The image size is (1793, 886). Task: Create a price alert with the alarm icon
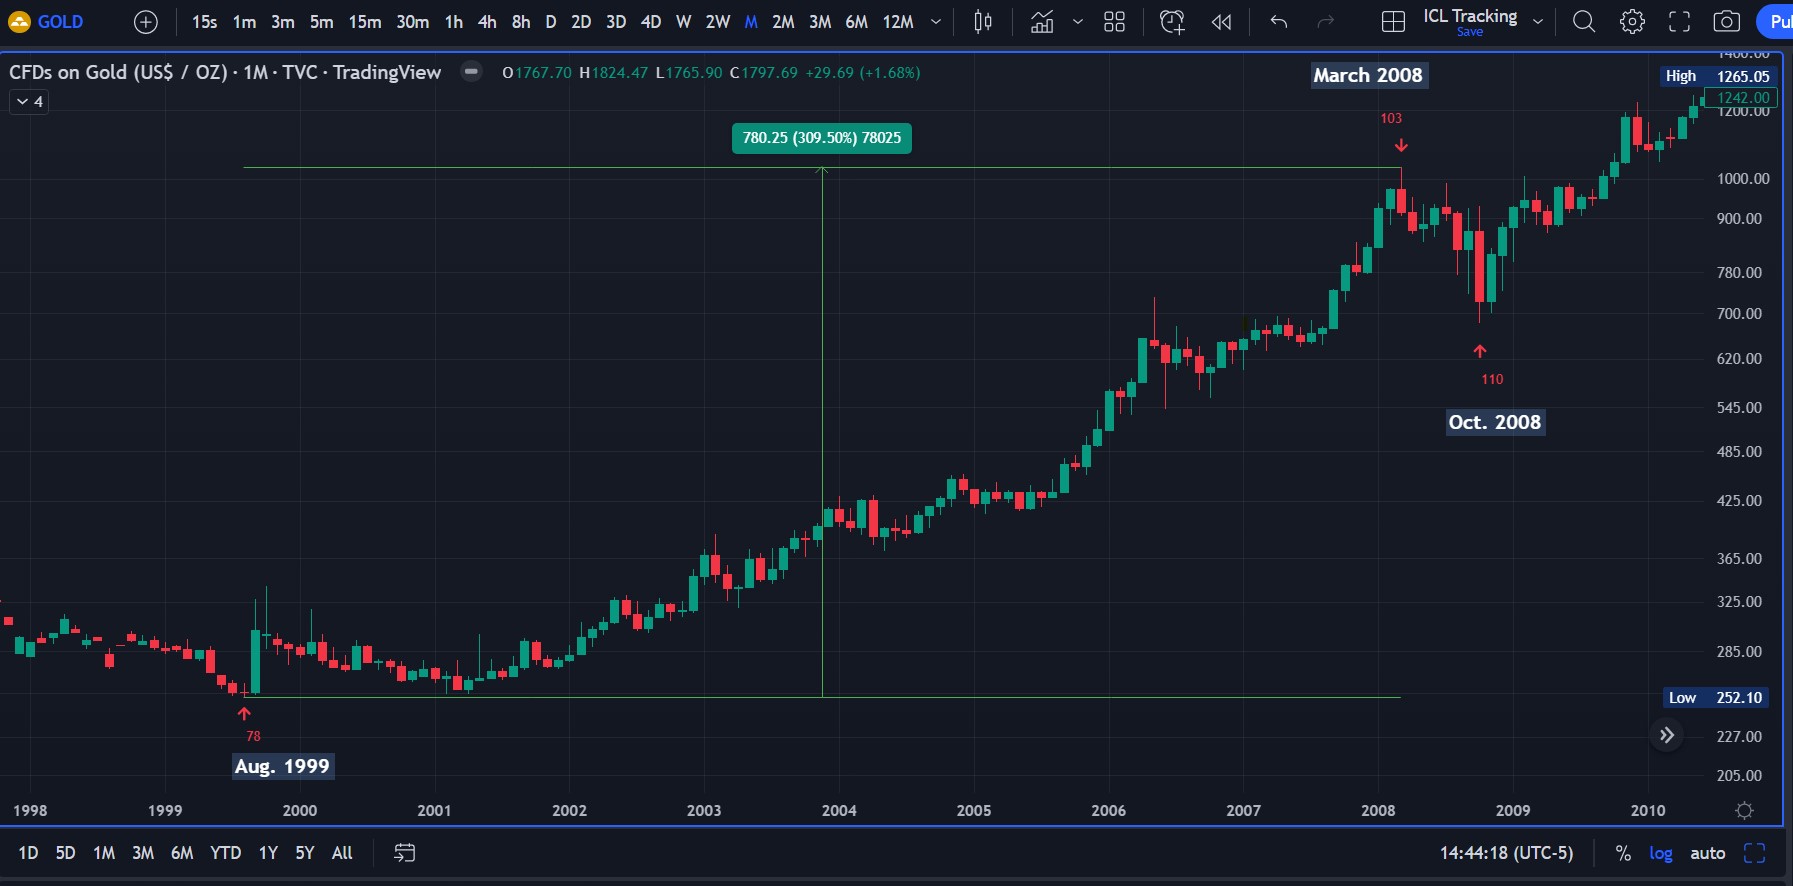[x=1172, y=21]
